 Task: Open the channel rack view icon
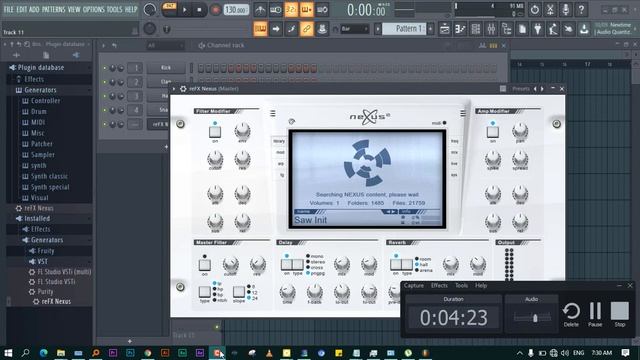pyautogui.click(x=476, y=29)
